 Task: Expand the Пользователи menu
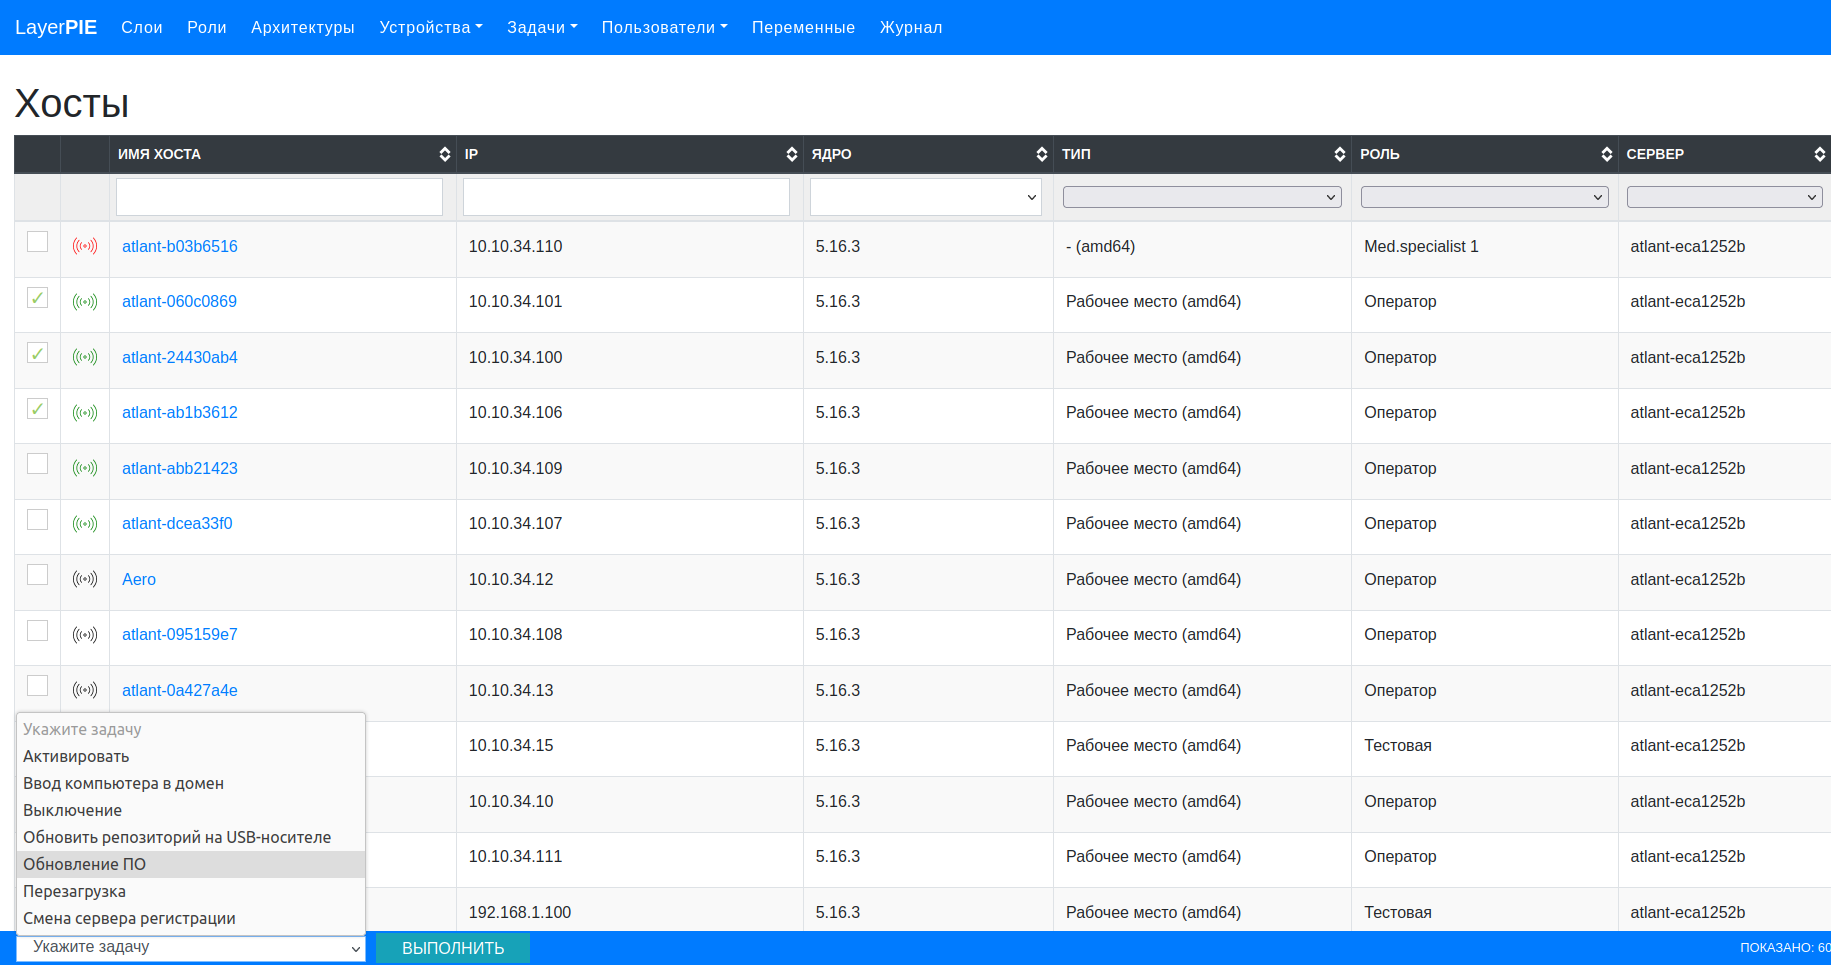click(x=664, y=27)
